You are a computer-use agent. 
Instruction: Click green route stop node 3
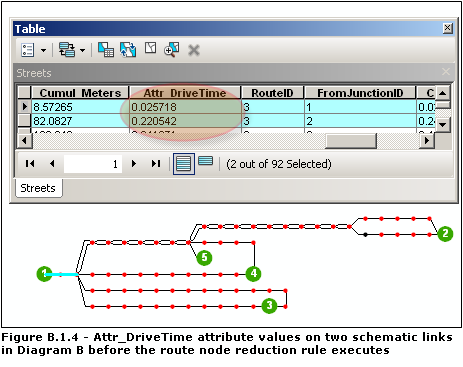coord(269,306)
